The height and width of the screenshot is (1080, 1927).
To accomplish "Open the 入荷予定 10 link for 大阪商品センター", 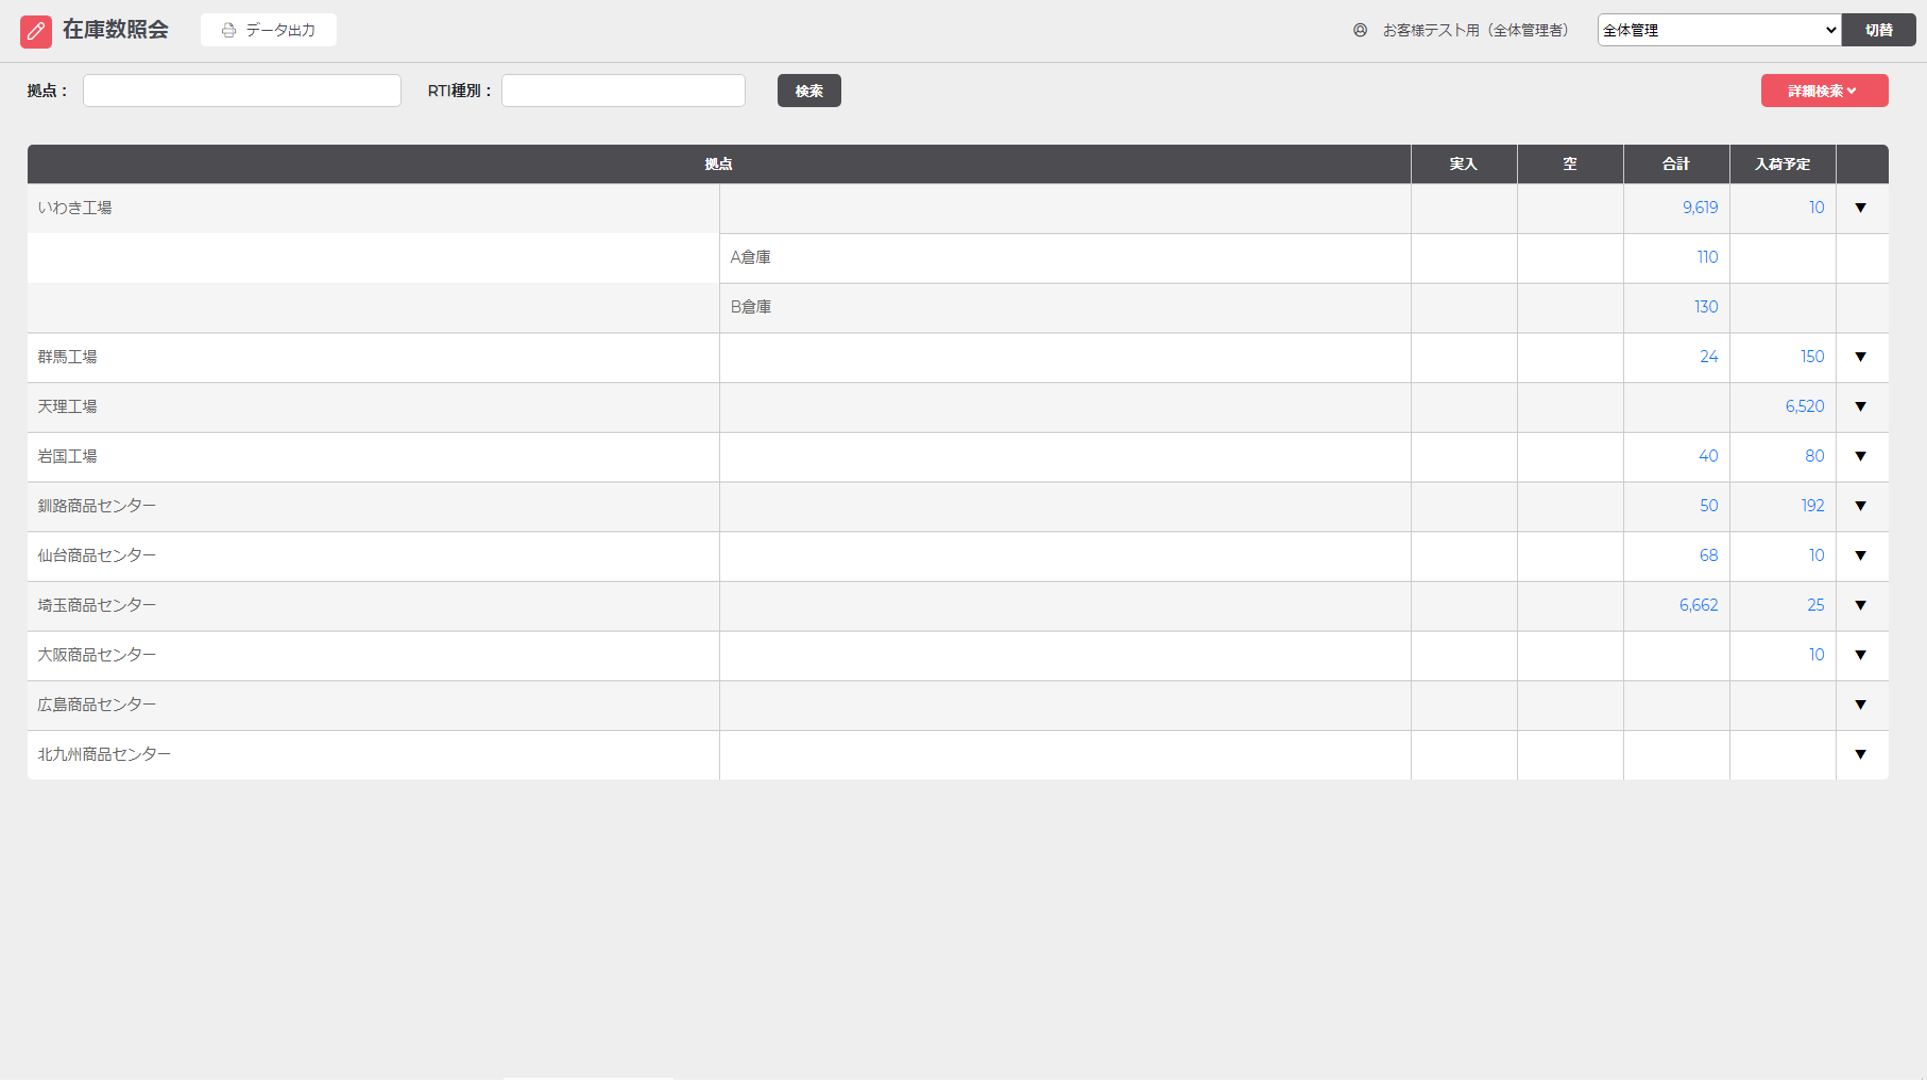I will (1816, 655).
